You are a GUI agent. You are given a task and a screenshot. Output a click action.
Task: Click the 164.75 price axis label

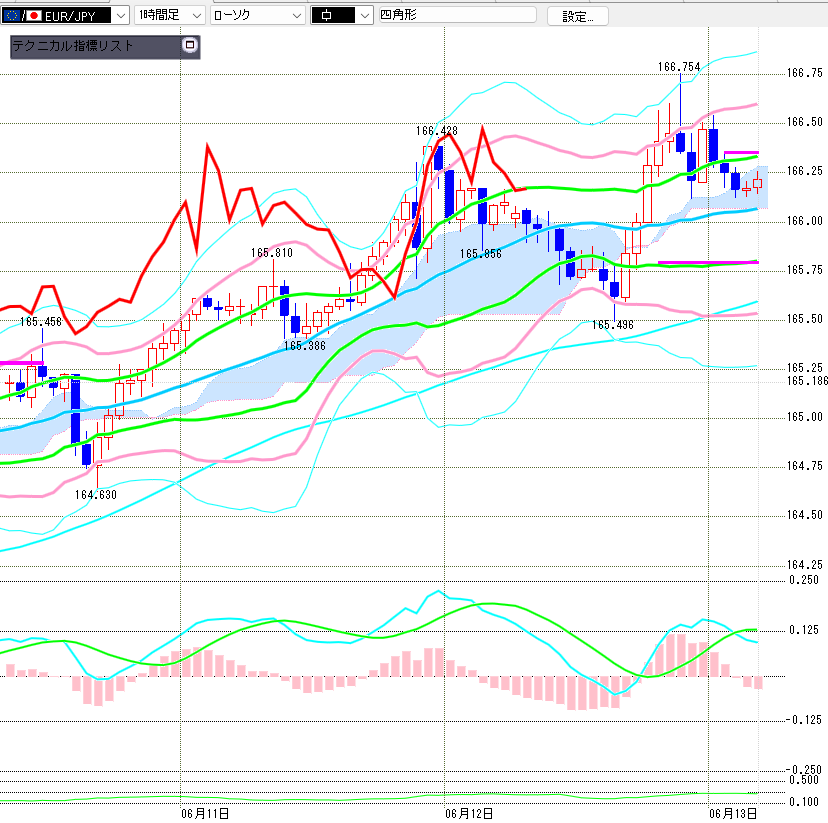[x=805, y=466]
